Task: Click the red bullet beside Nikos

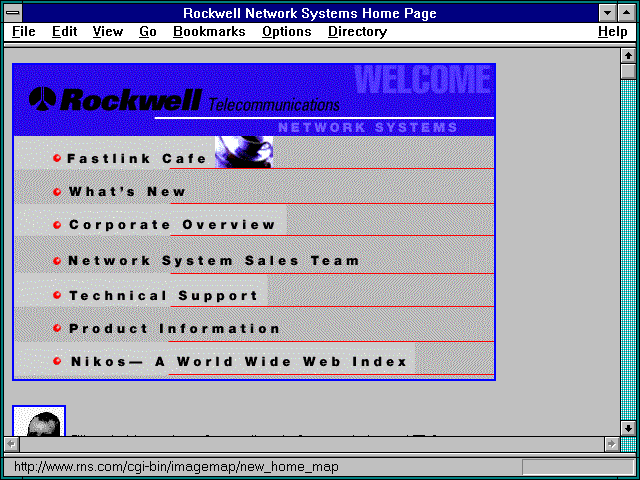Action: (x=57, y=361)
